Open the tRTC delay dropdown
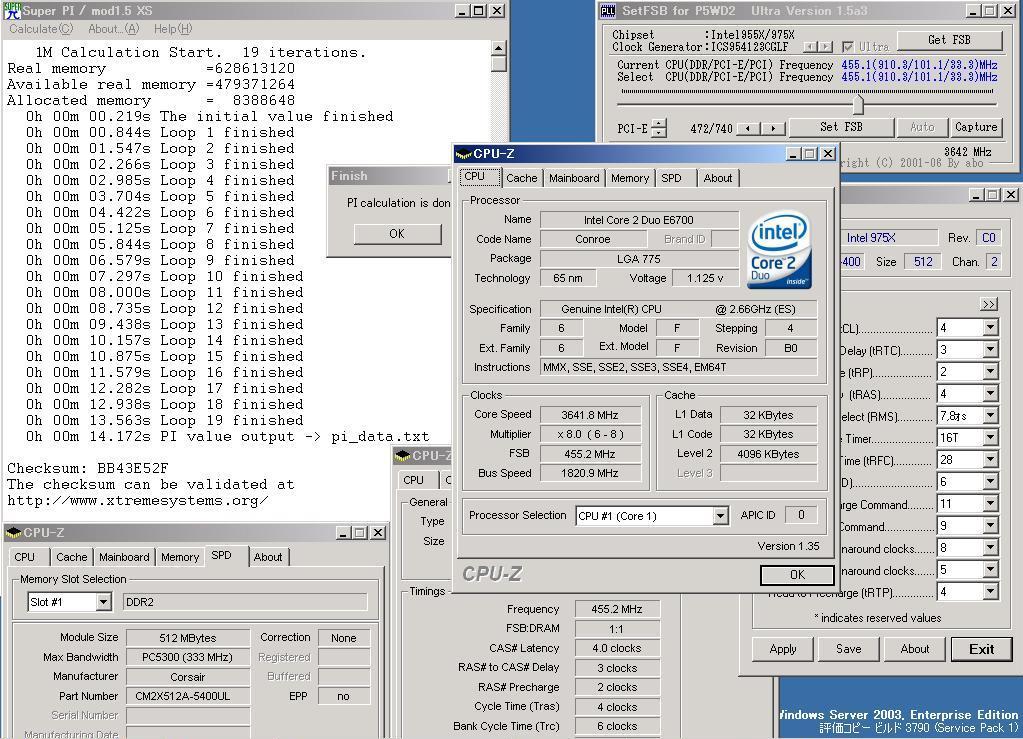 pos(990,350)
